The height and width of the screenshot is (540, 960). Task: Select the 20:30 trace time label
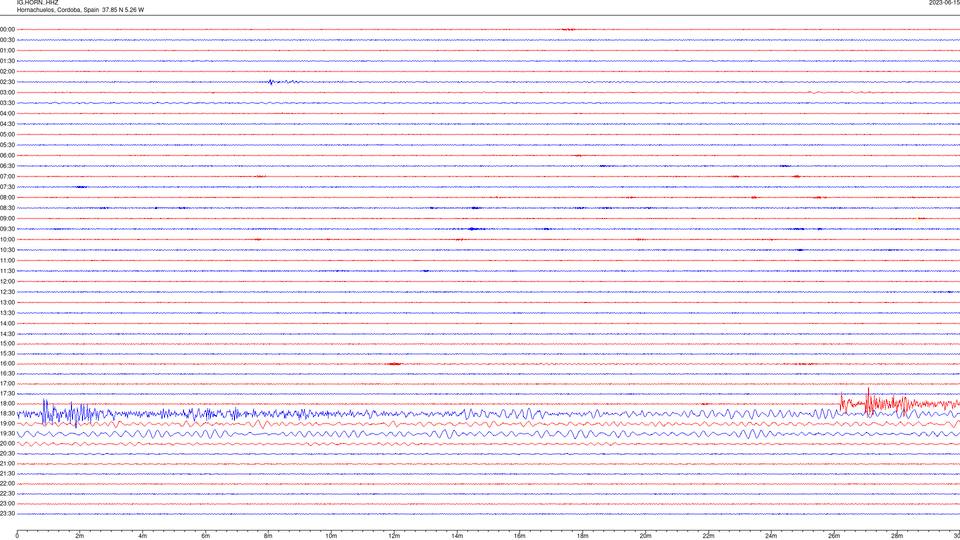7,454
